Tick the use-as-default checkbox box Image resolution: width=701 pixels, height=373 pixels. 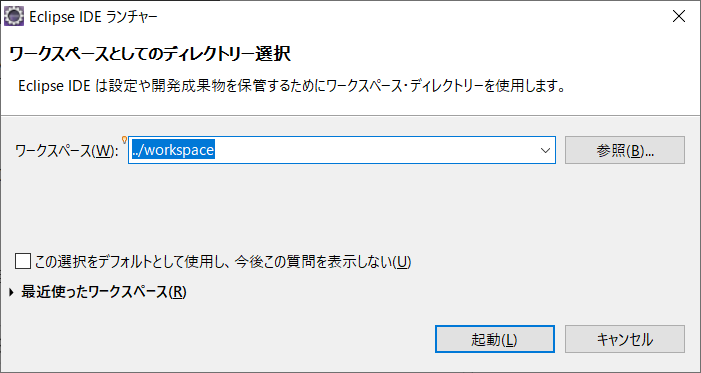22,261
